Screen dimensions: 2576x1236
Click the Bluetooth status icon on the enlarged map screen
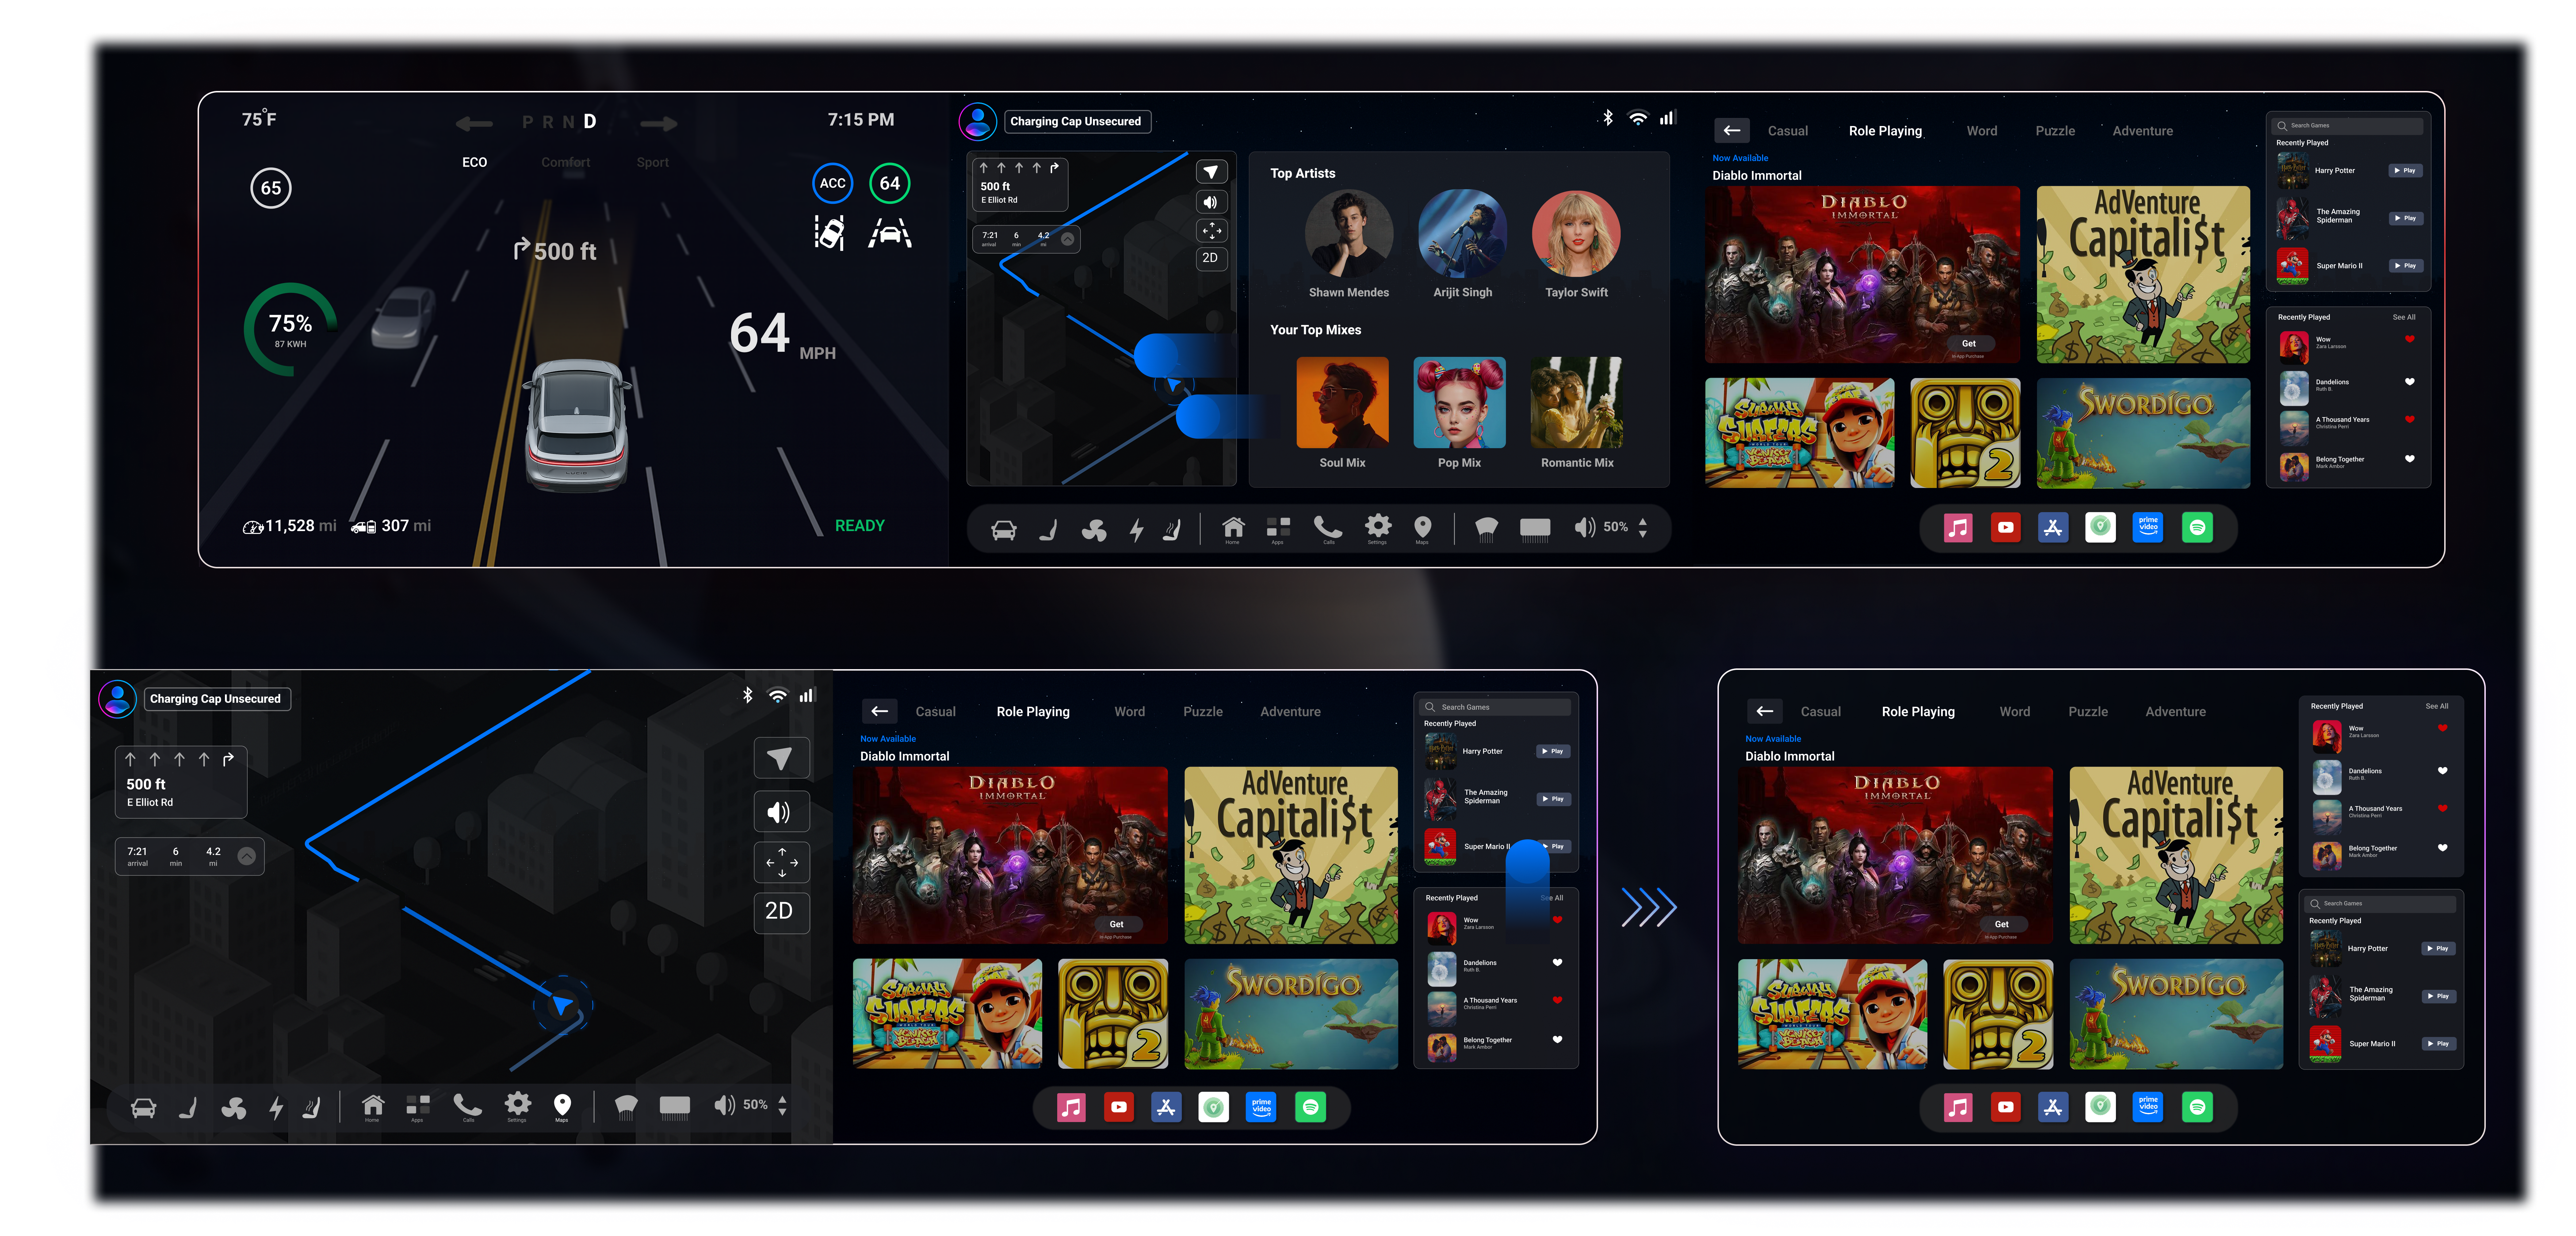click(x=747, y=695)
